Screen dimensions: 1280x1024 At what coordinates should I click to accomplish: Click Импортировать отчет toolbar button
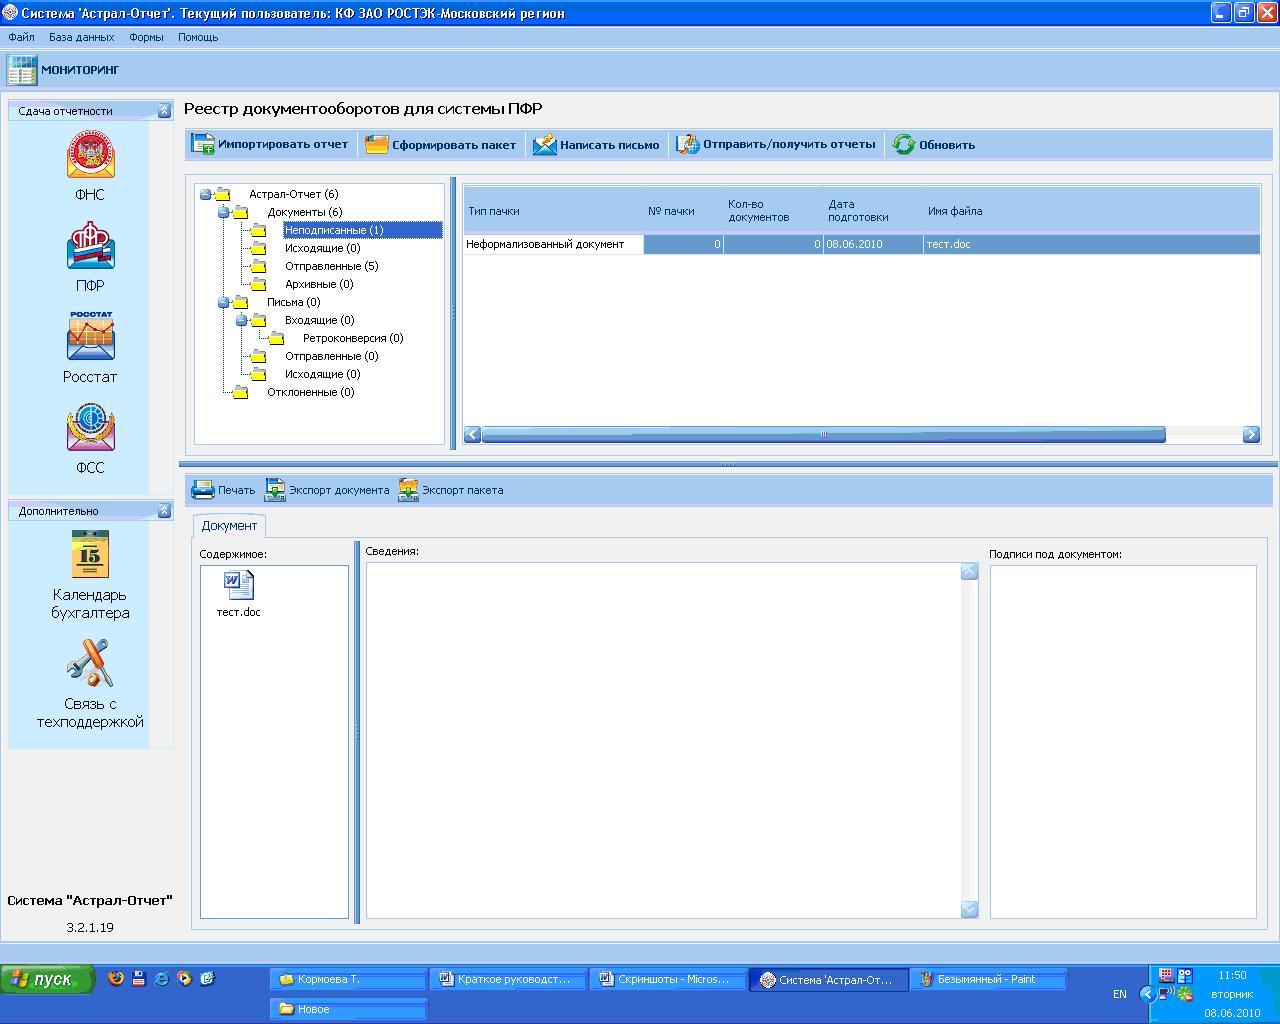click(x=270, y=144)
